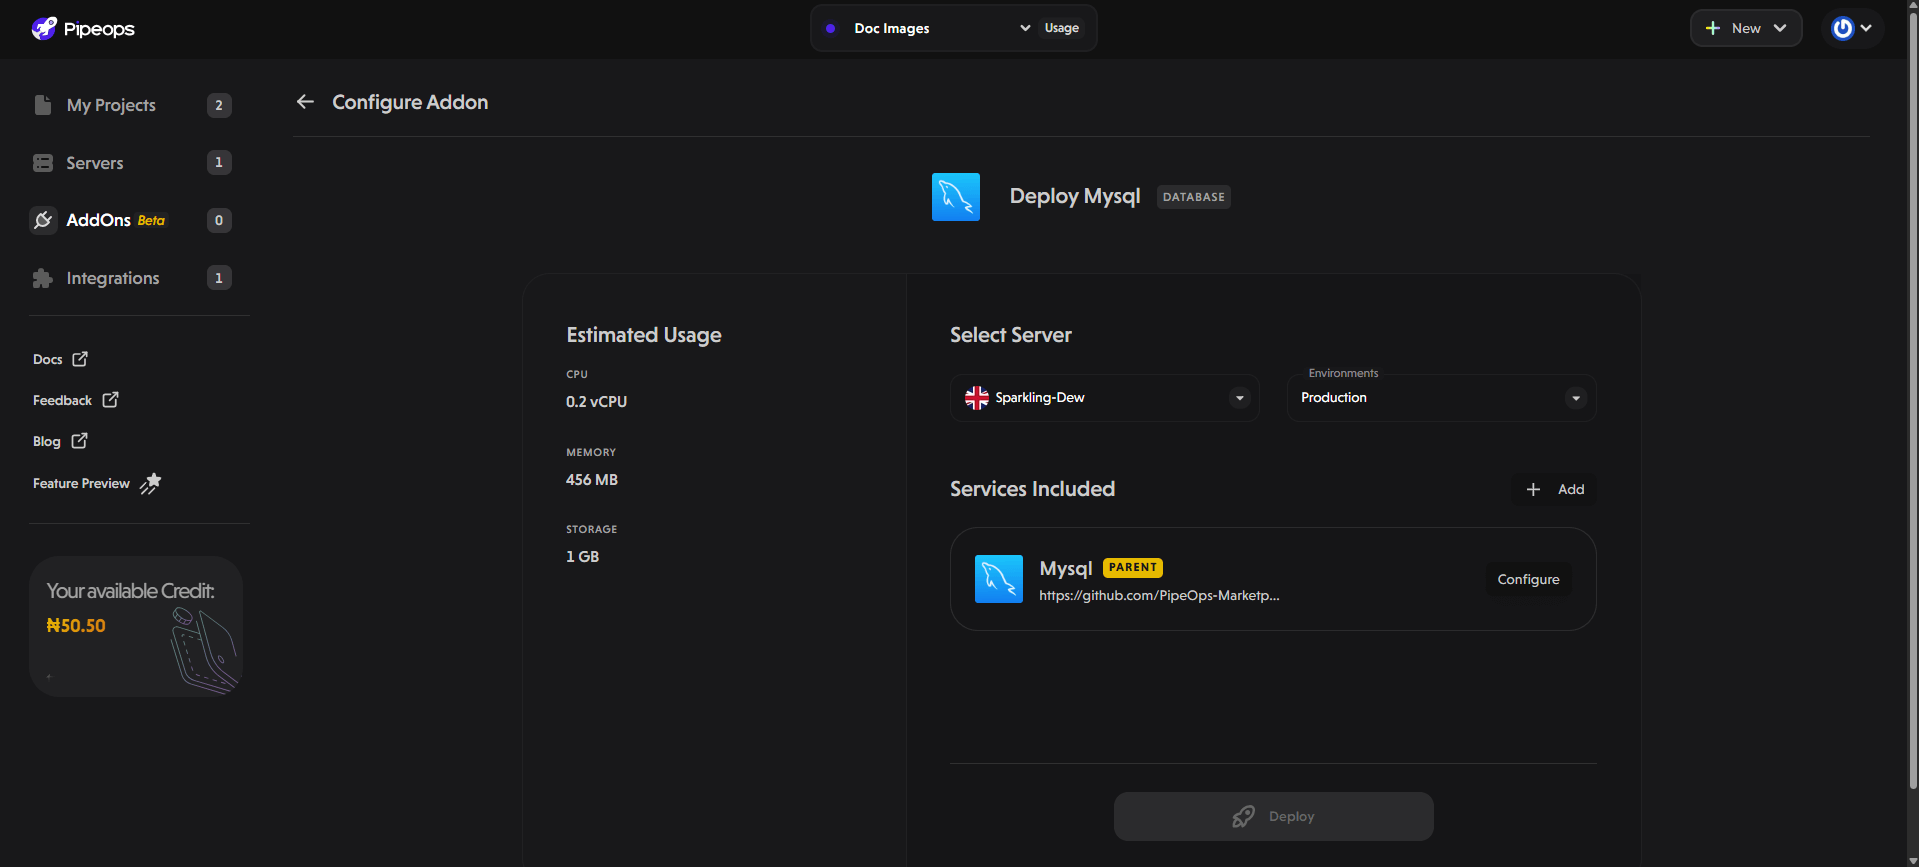This screenshot has height=867, width=1919.
Task: Click the Deploy Mysql dolphin icon
Action: pos(956,197)
